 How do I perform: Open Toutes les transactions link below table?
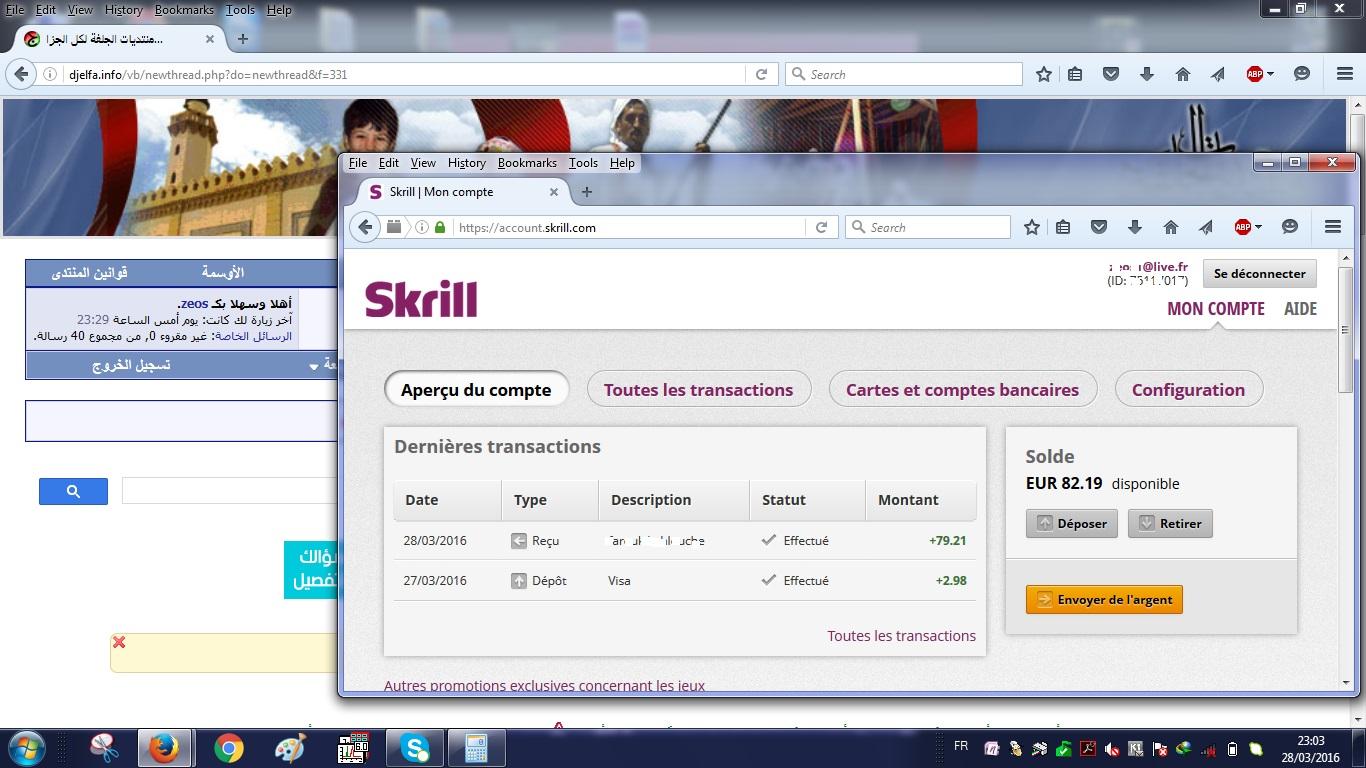coord(901,636)
